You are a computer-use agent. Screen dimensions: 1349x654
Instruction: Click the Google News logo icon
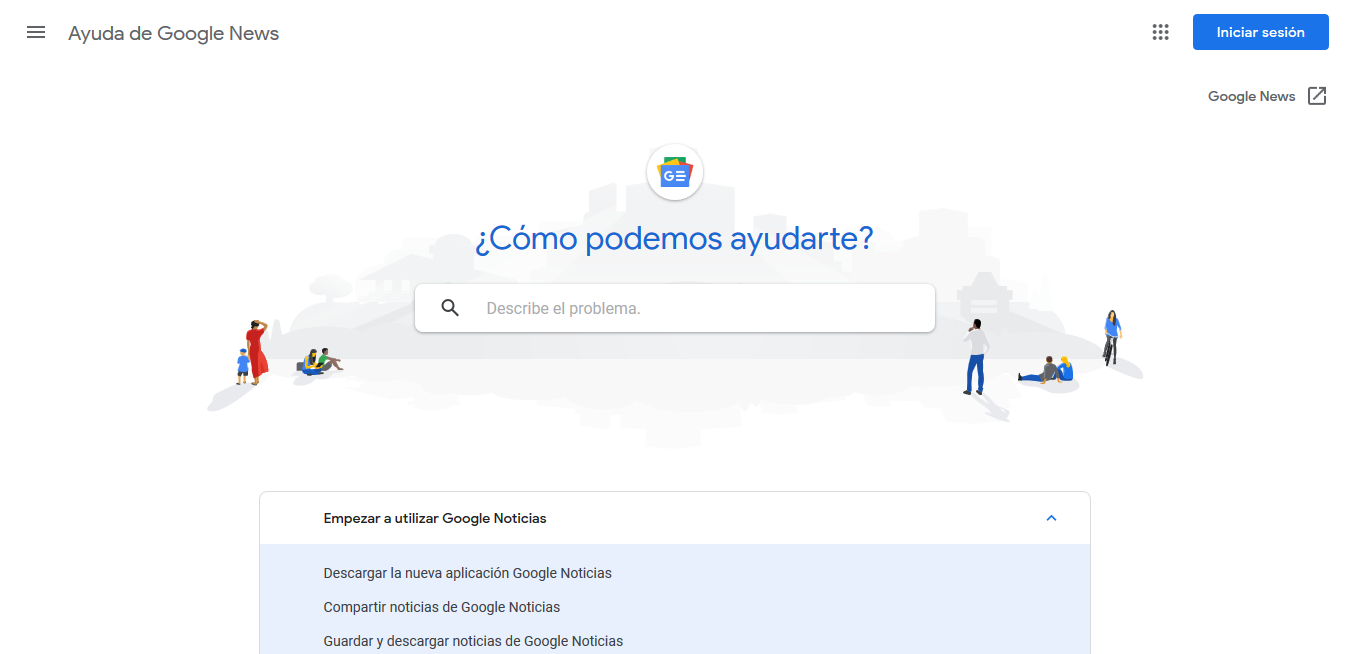[675, 172]
